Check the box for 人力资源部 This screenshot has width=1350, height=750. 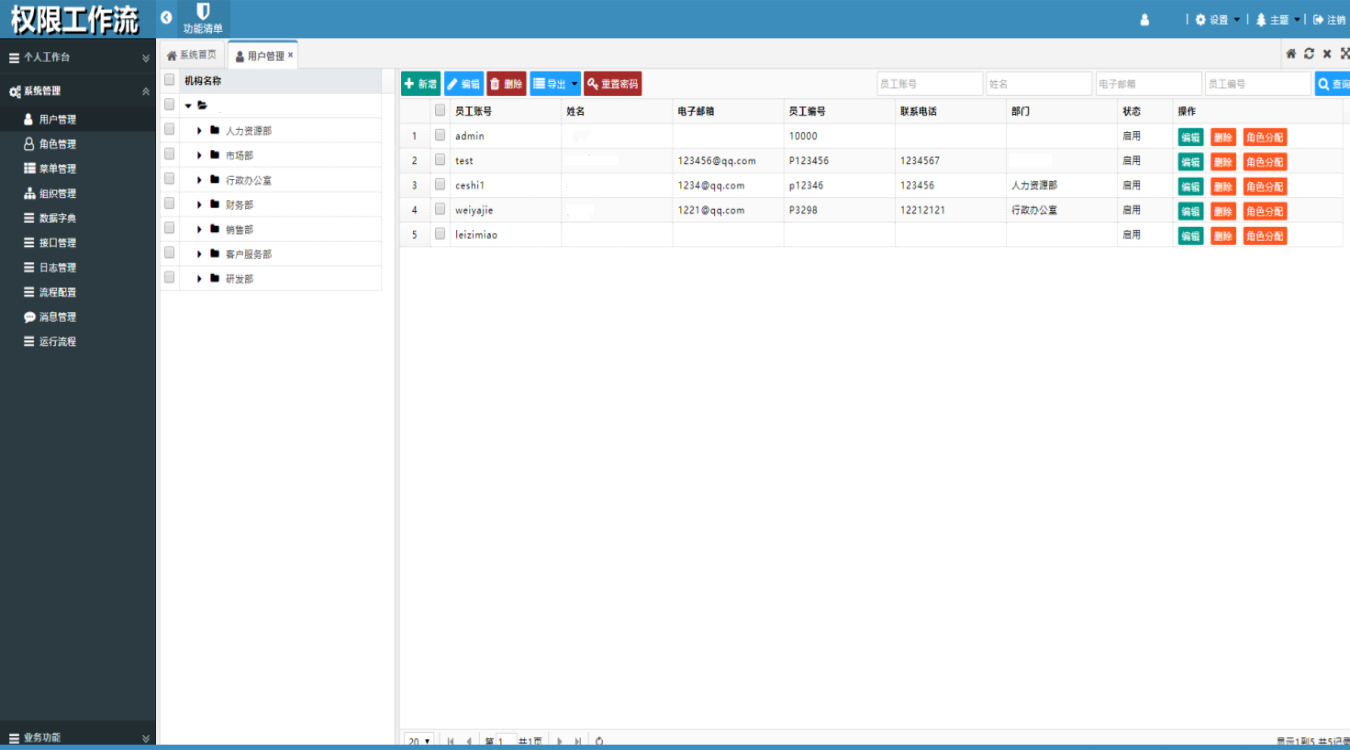coord(169,129)
